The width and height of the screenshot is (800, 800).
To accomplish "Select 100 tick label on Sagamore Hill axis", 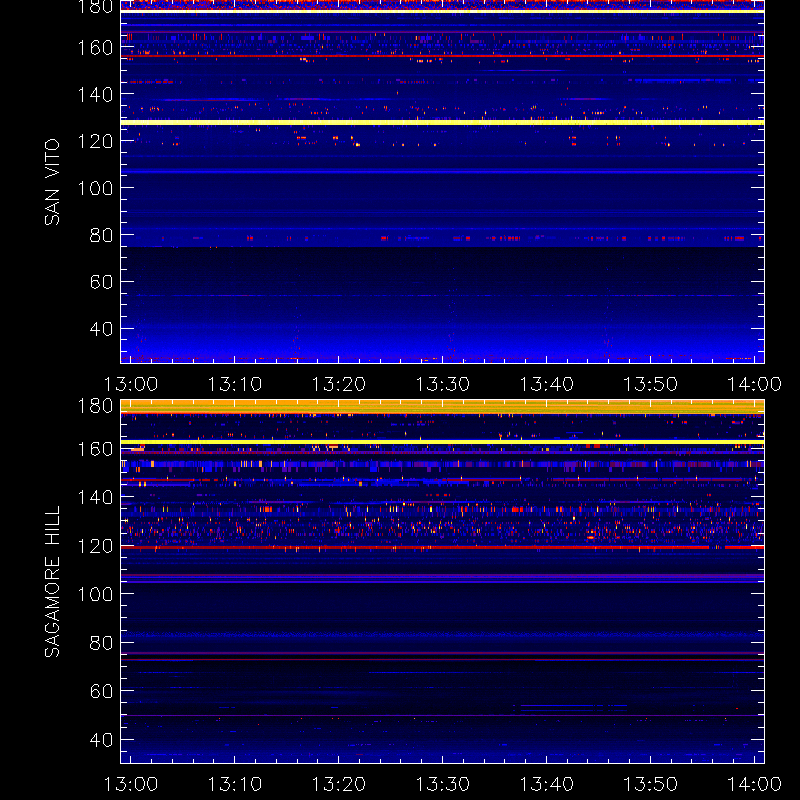I will click(x=95, y=594).
